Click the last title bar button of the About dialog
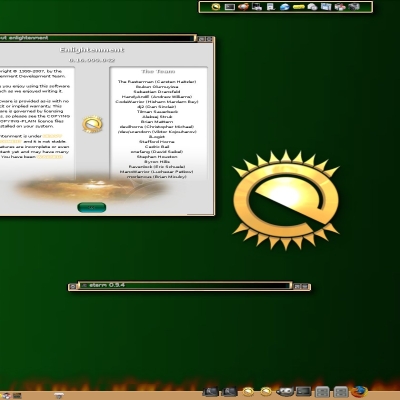This screenshot has width=400, height=400. coord(209,39)
